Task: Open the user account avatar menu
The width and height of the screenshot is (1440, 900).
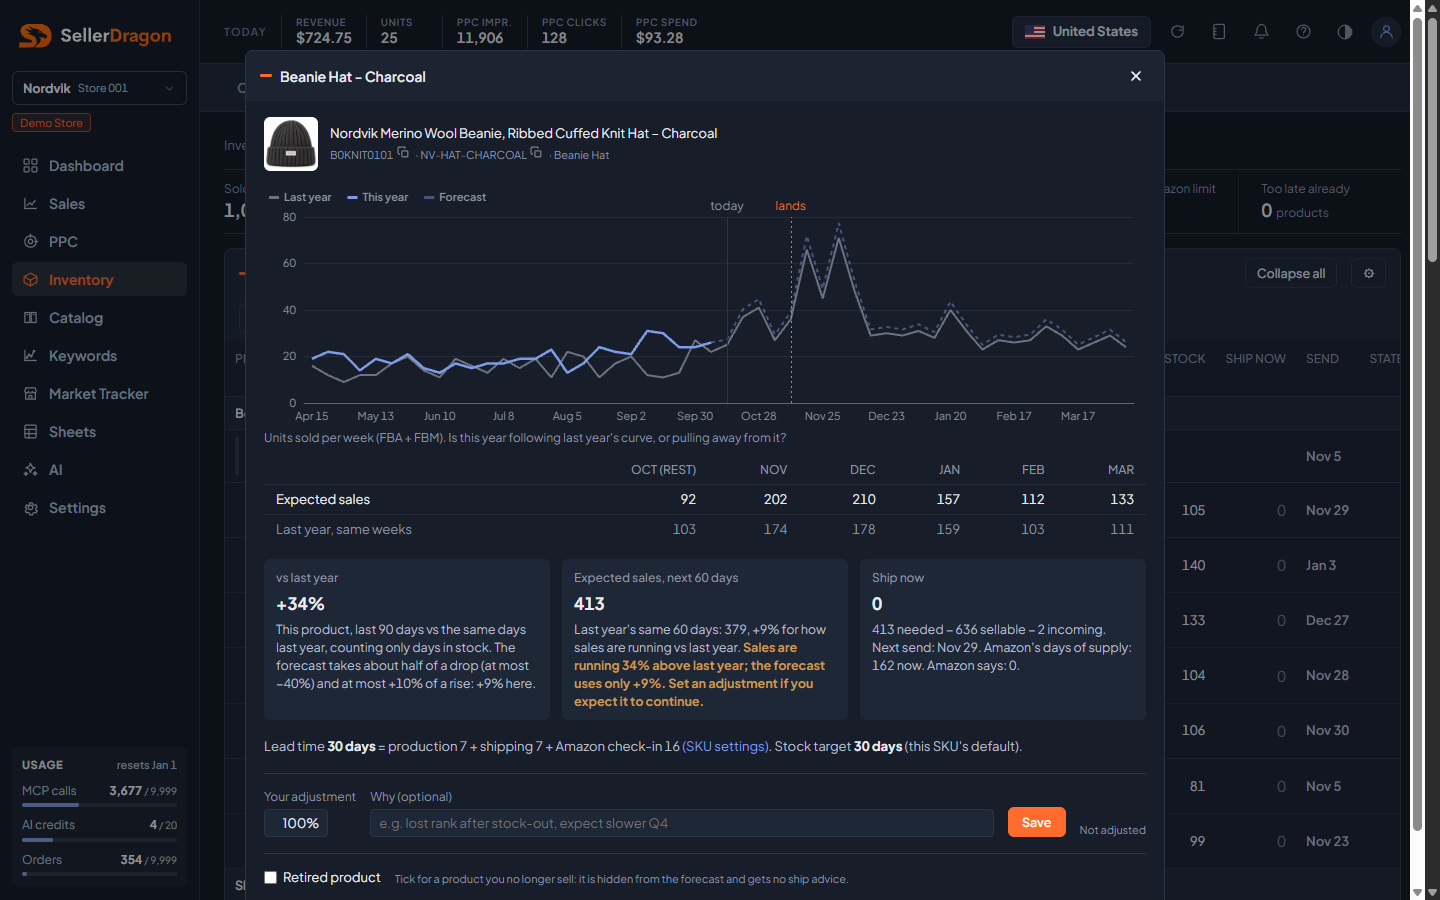Action: [x=1386, y=32]
